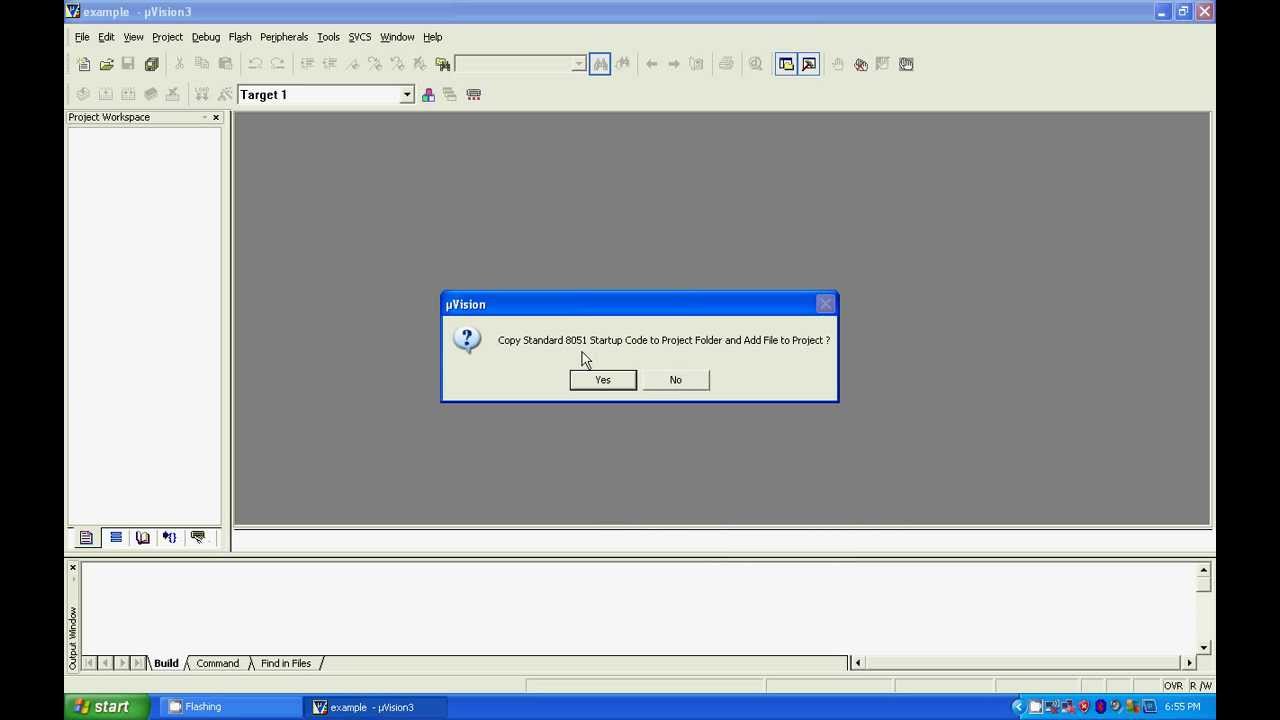This screenshot has width=1280, height=720.
Task: Click the Navigate Forward arrow icon
Action: [x=674, y=64]
